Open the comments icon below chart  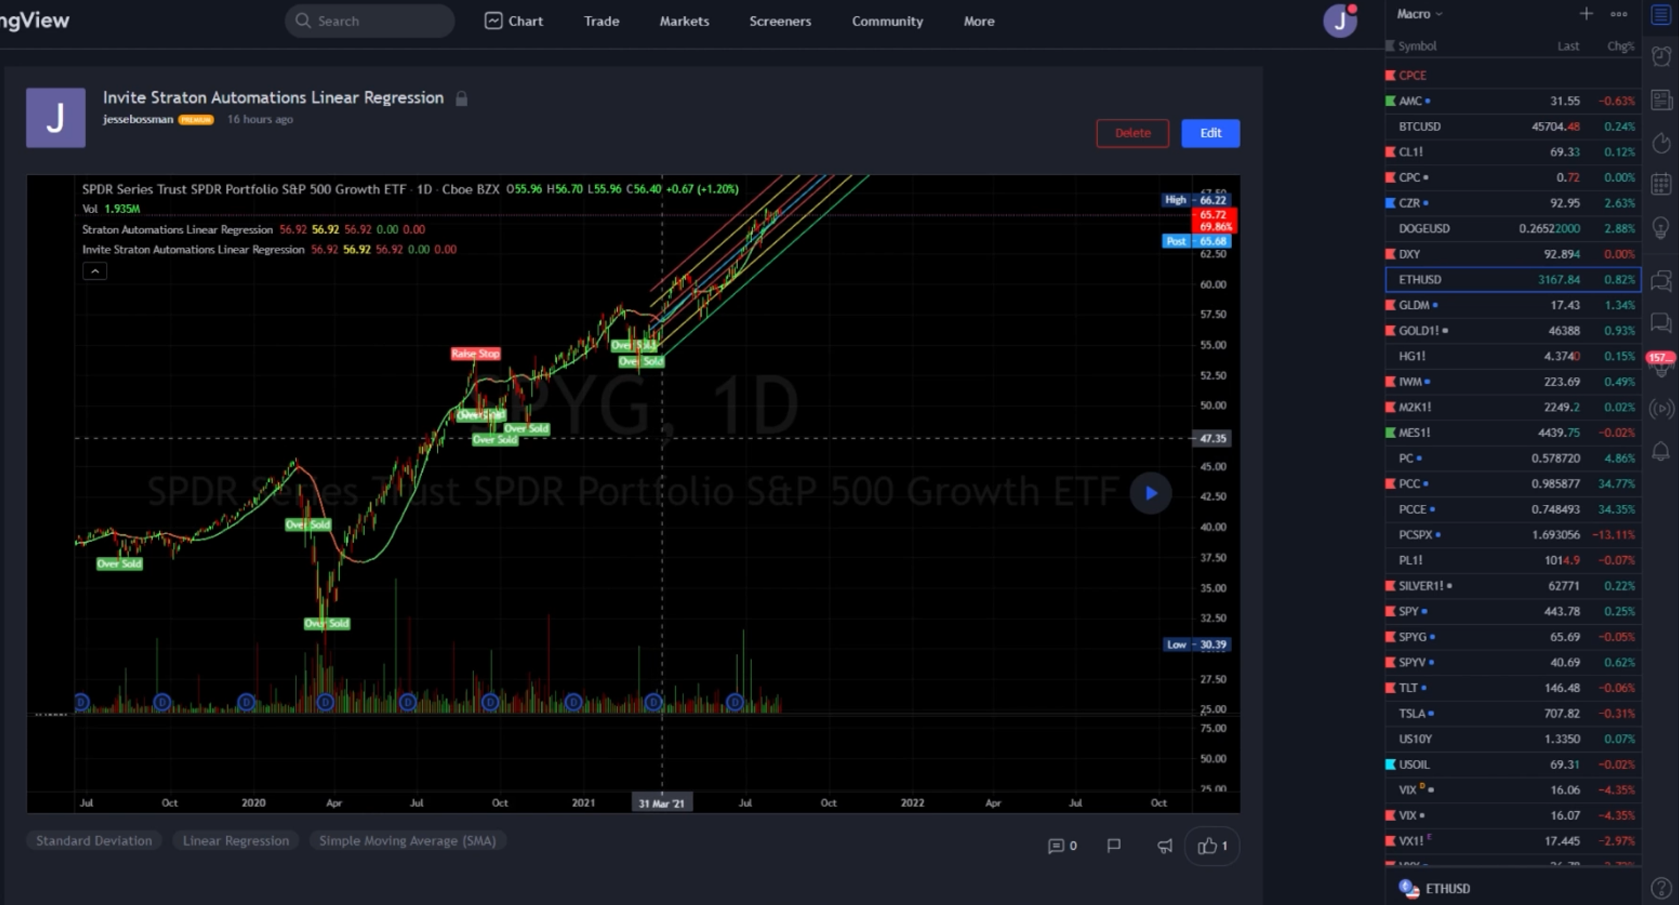pos(1061,846)
